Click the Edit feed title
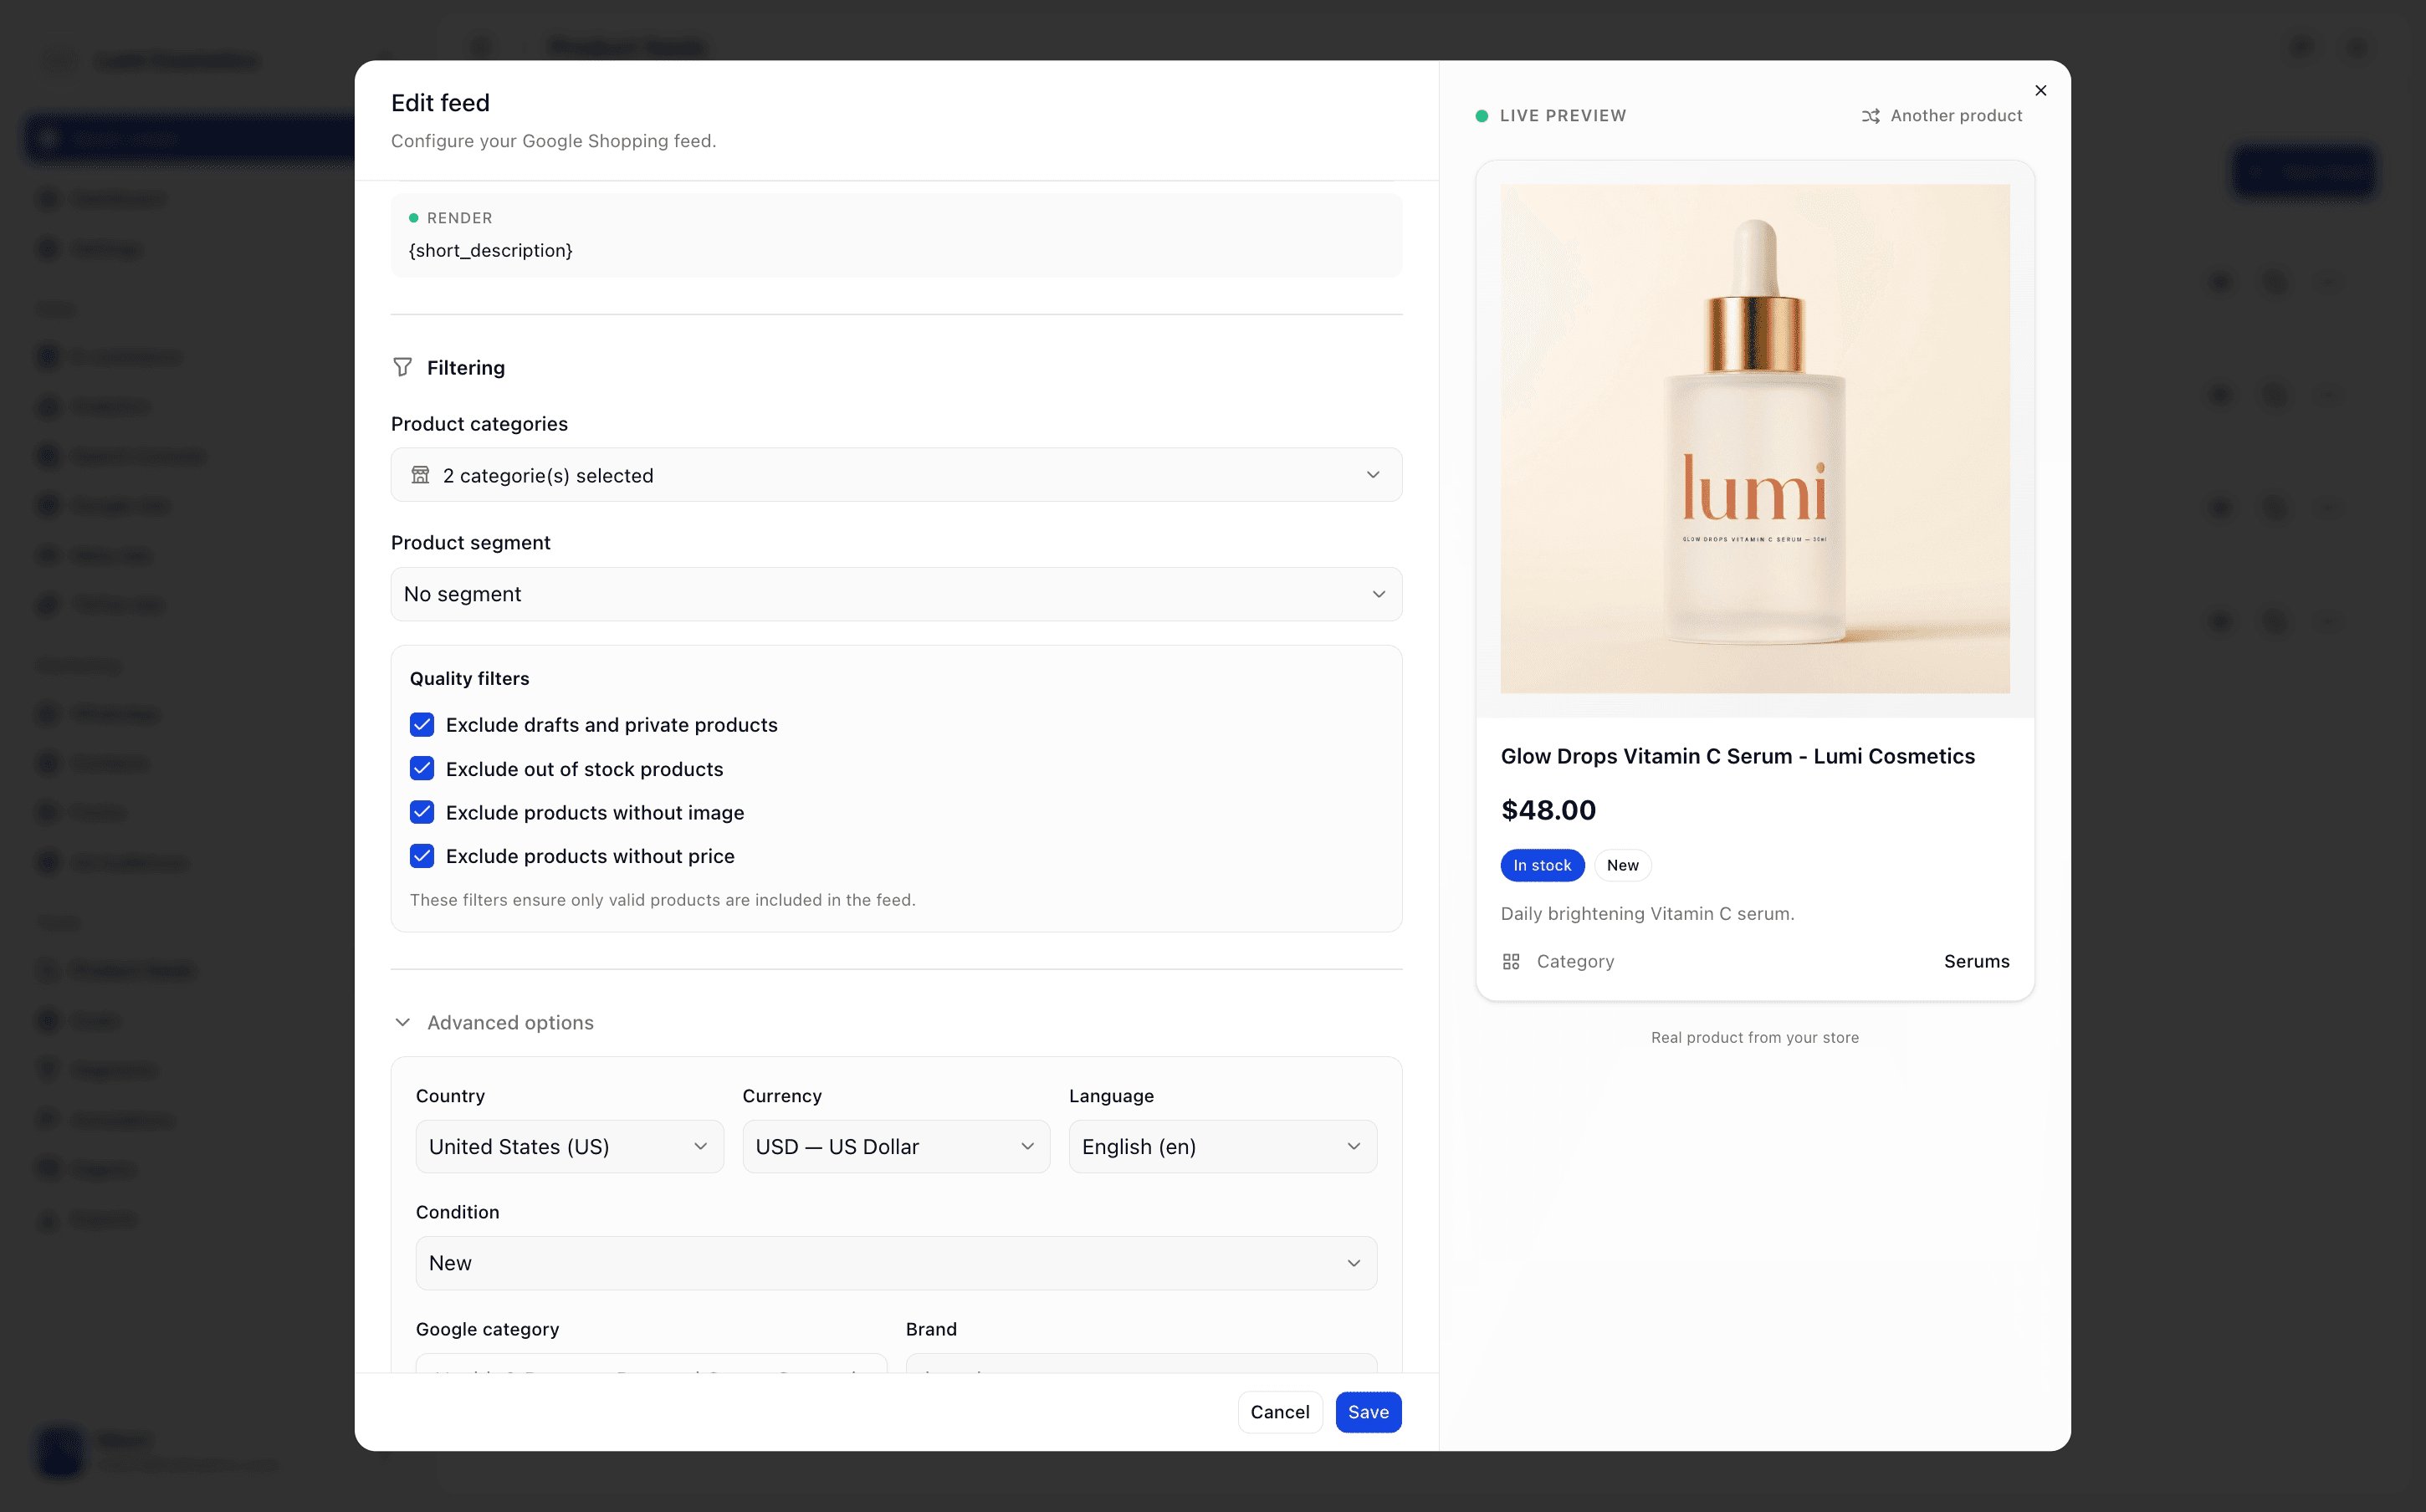This screenshot has width=2426, height=1512. [440, 103]
